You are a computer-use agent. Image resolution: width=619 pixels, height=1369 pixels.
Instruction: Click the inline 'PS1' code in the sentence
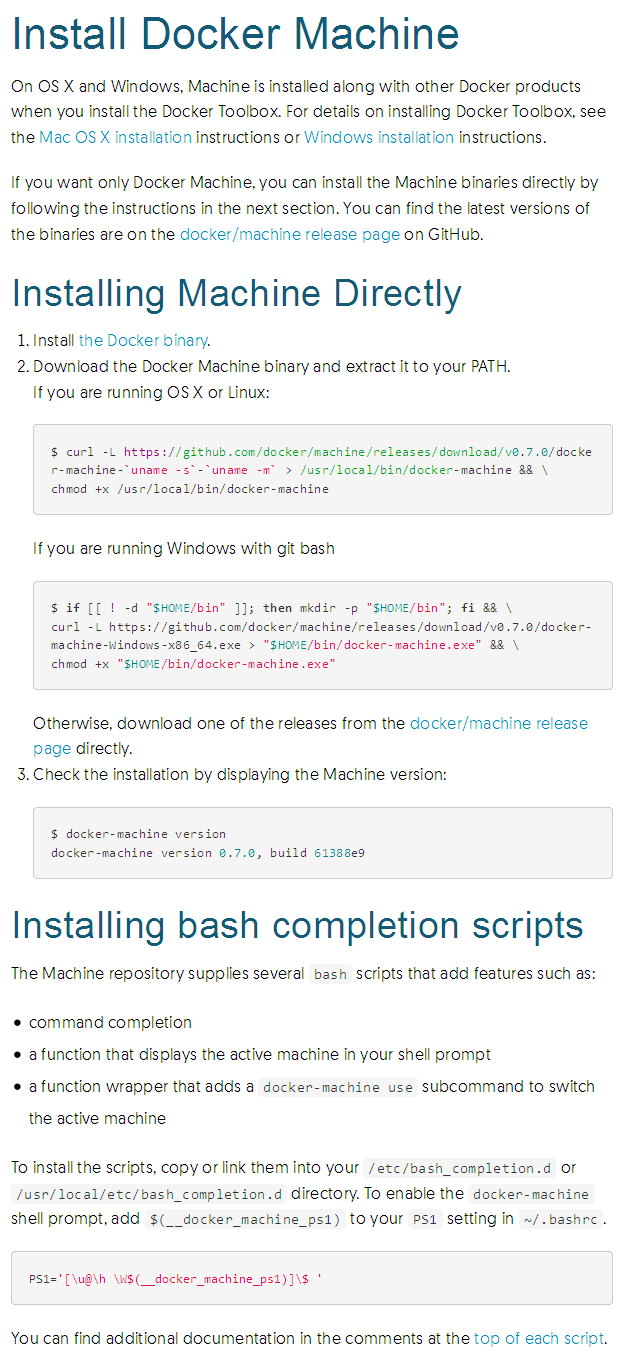(x=426, y=1220)
